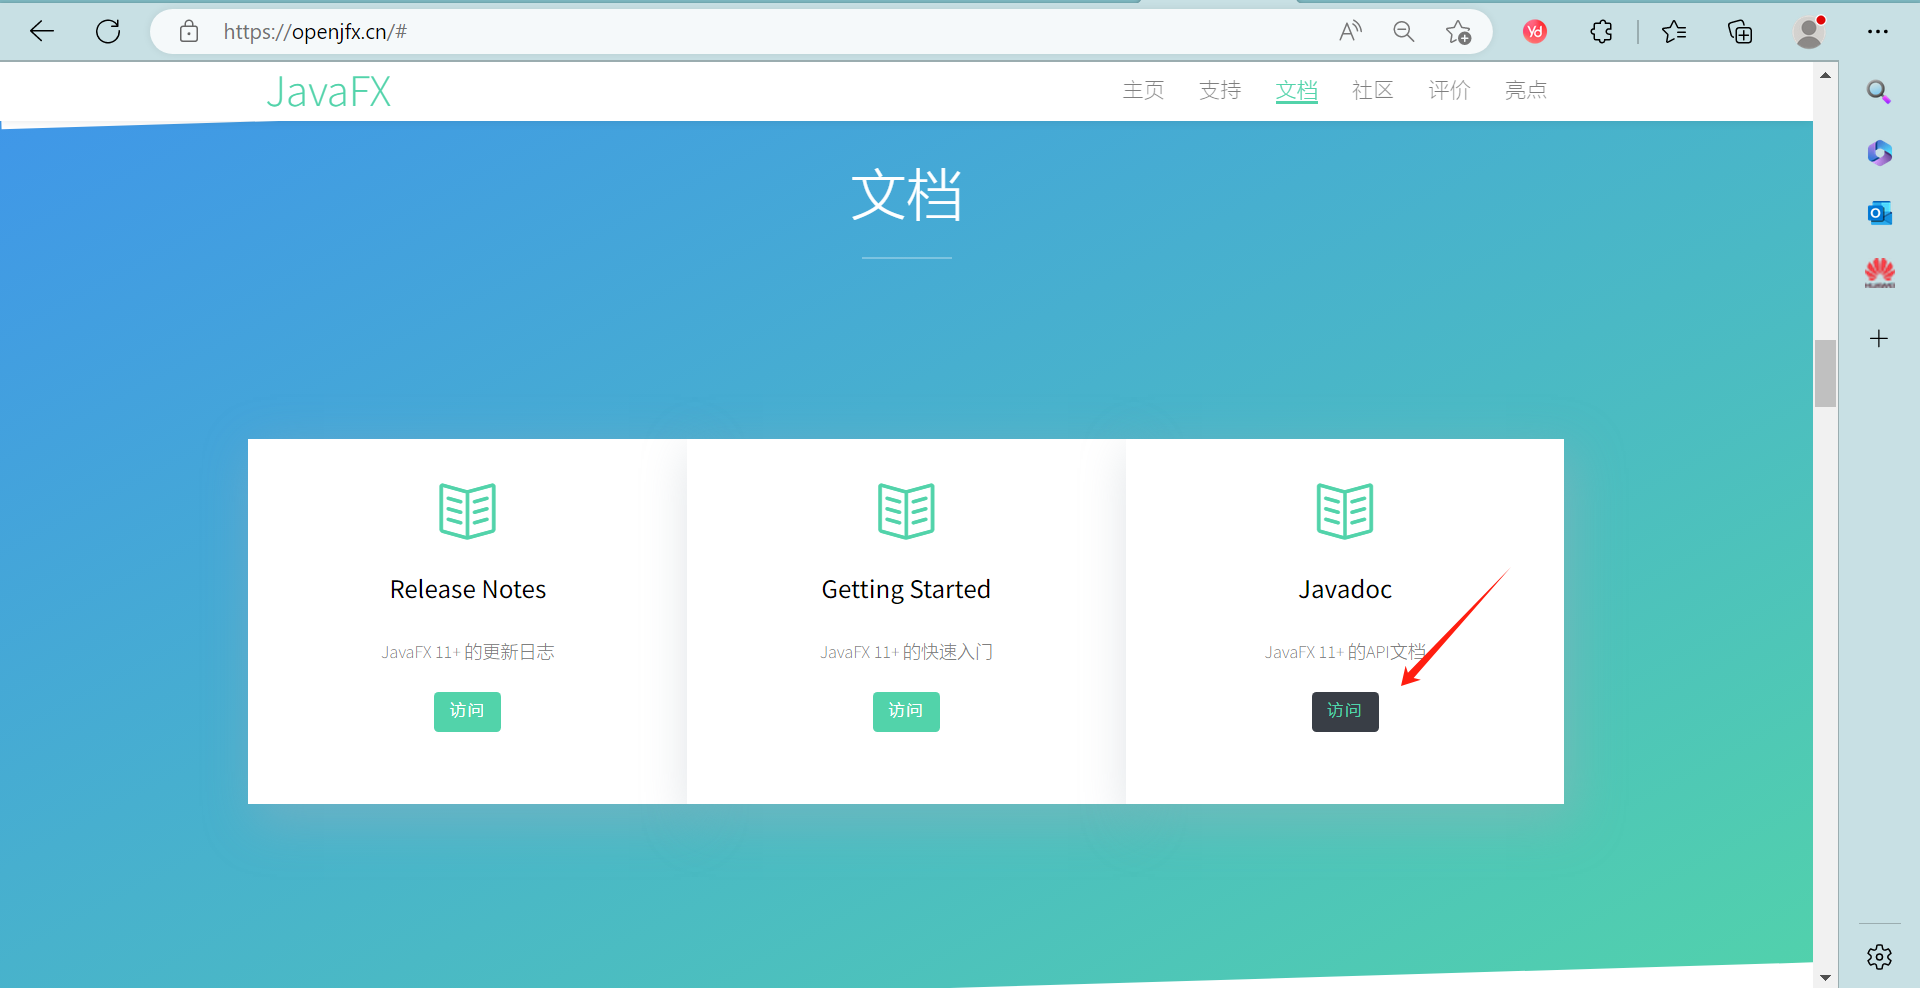This screenshot has height=988, width=1920.
Task: Click the Release Notes book icon
Action: (467, 511)
